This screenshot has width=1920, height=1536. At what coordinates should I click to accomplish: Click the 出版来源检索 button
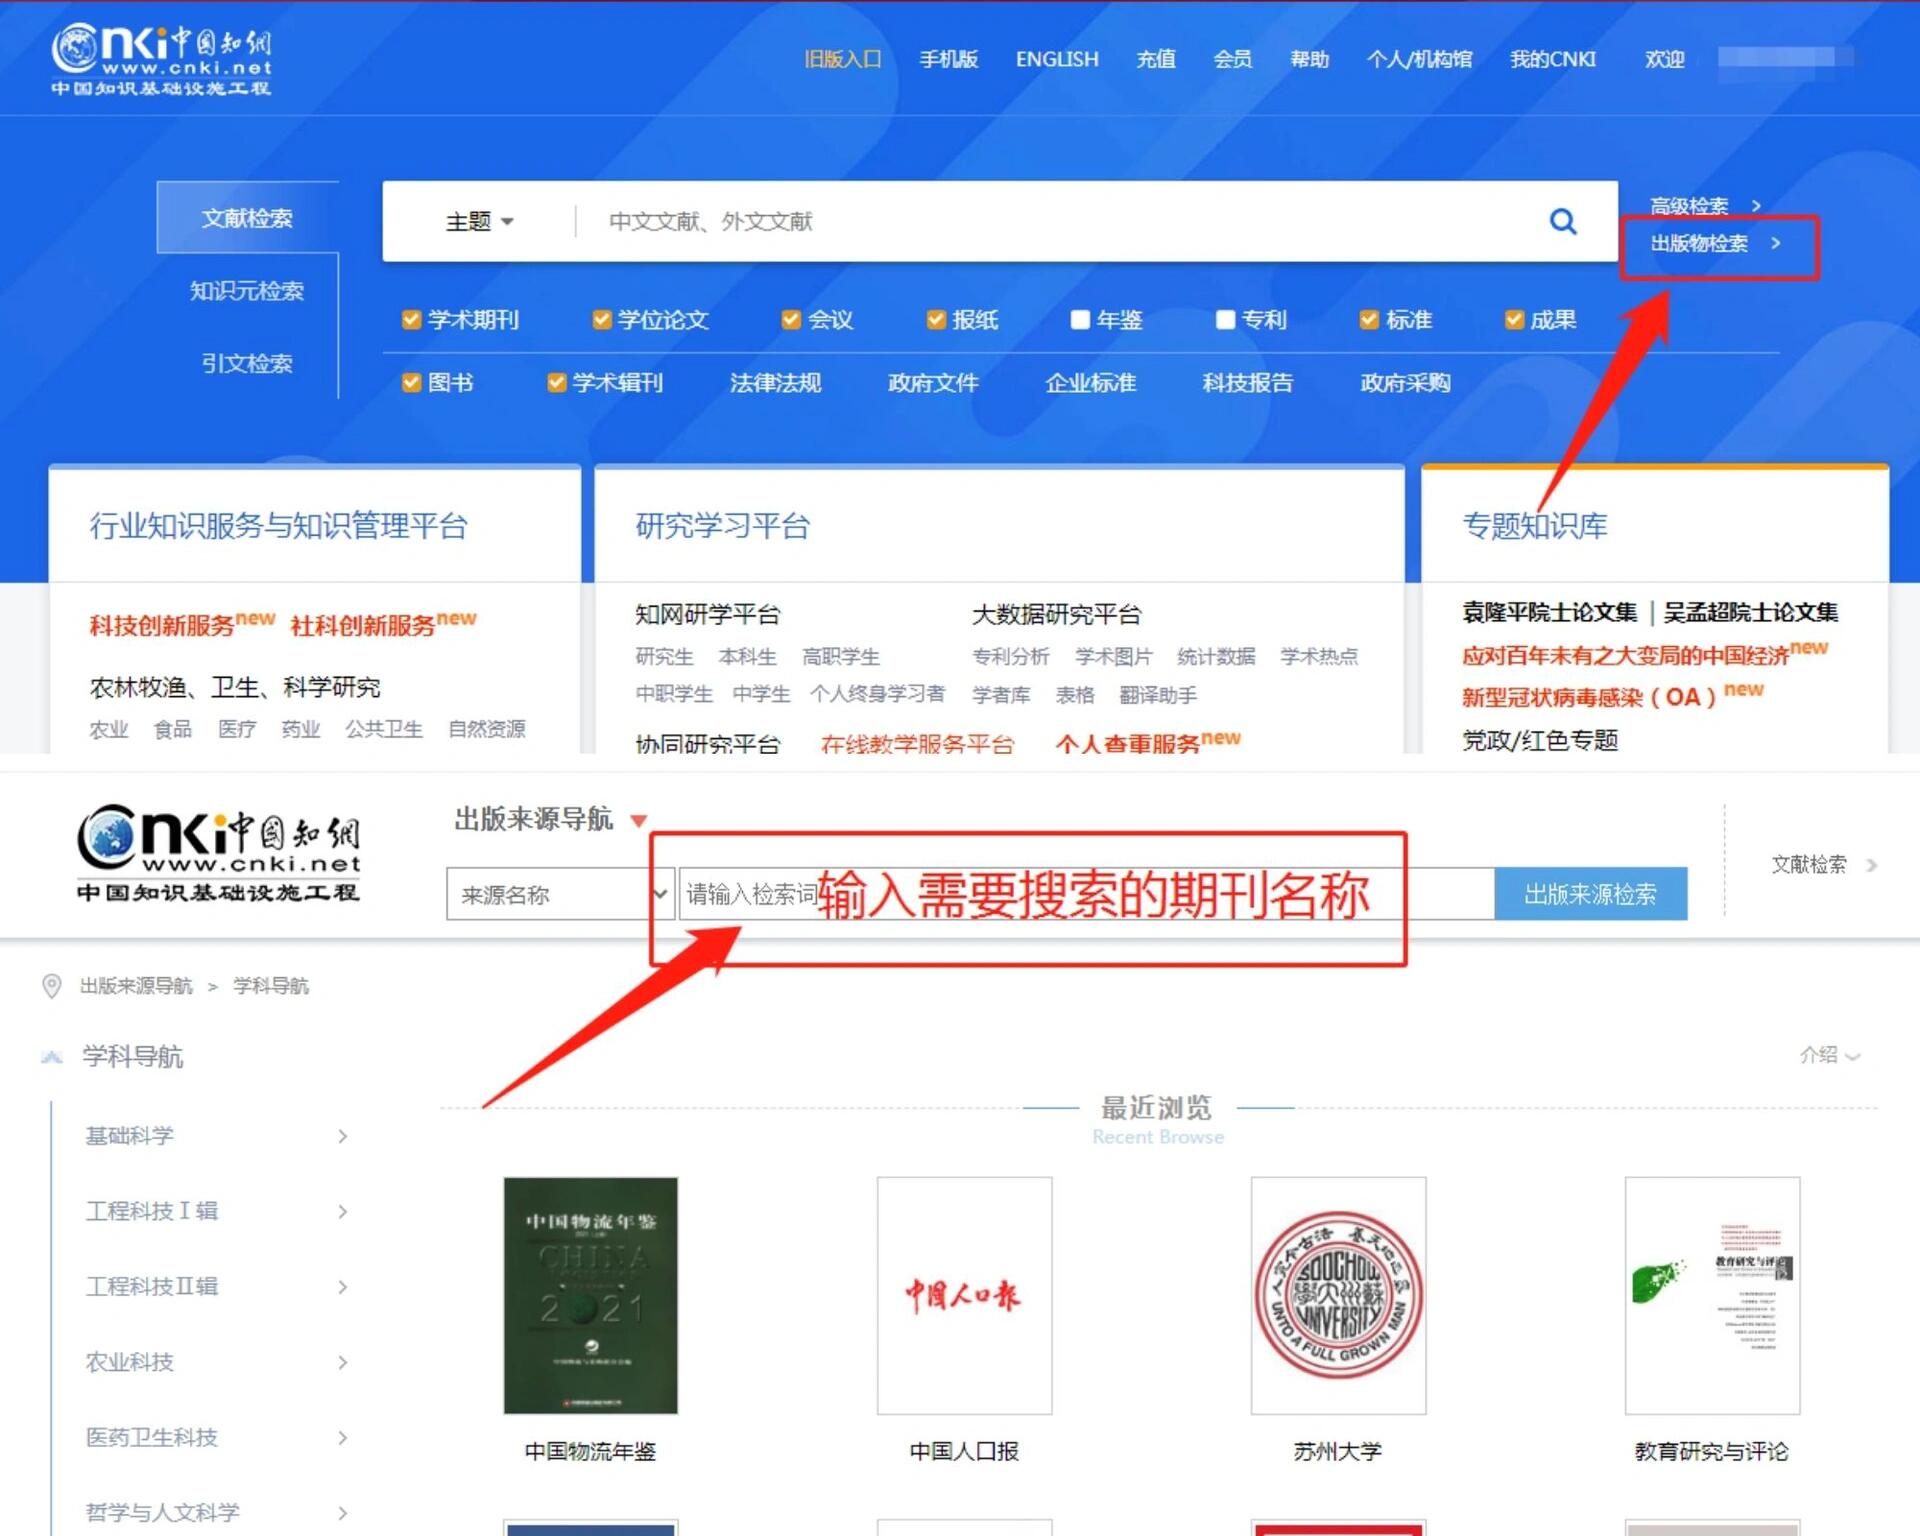(x=1590, y=894)
